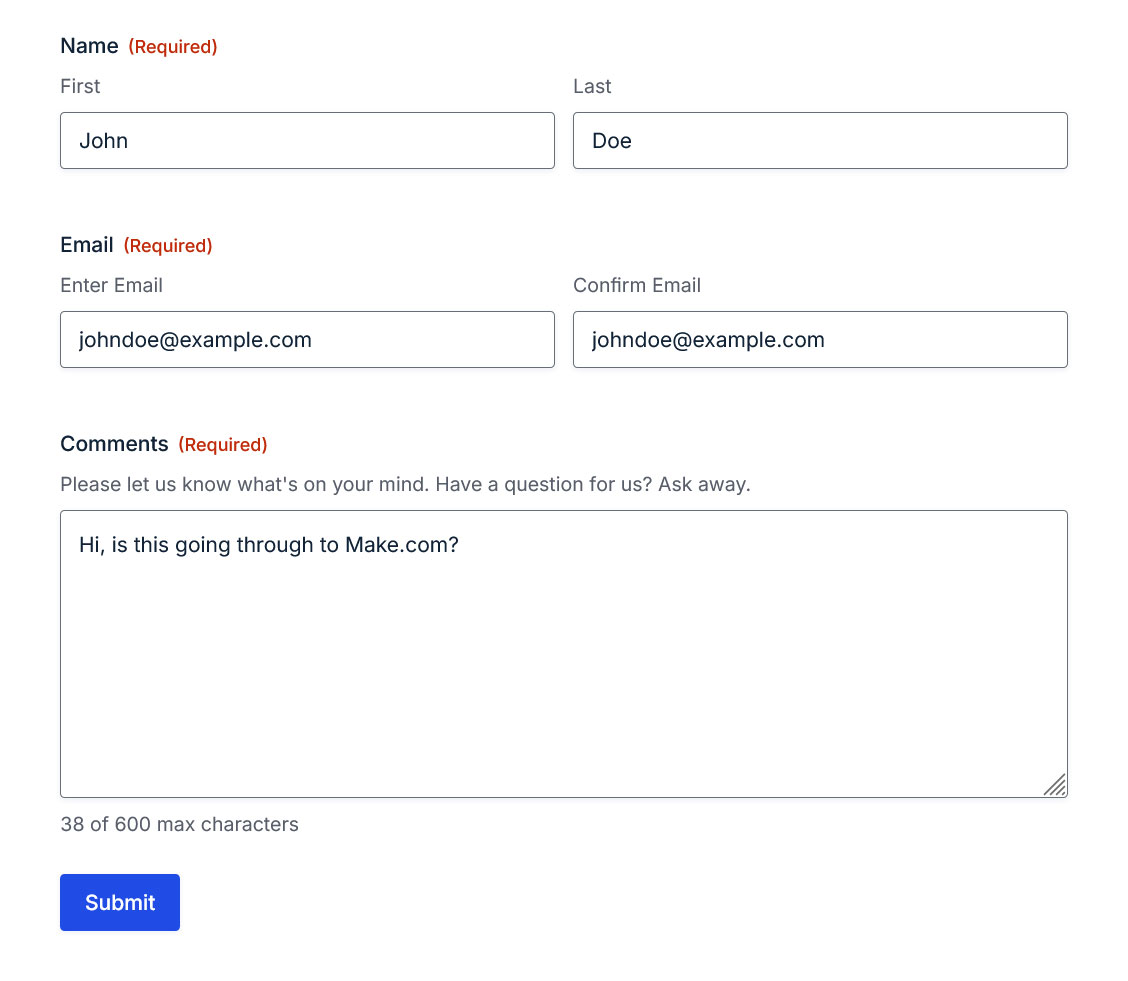Image resolution: width=1128 pixels, height=981 pixels.
Task: Place cursor after "Make.com?" in comments
Action: point(460,545)
